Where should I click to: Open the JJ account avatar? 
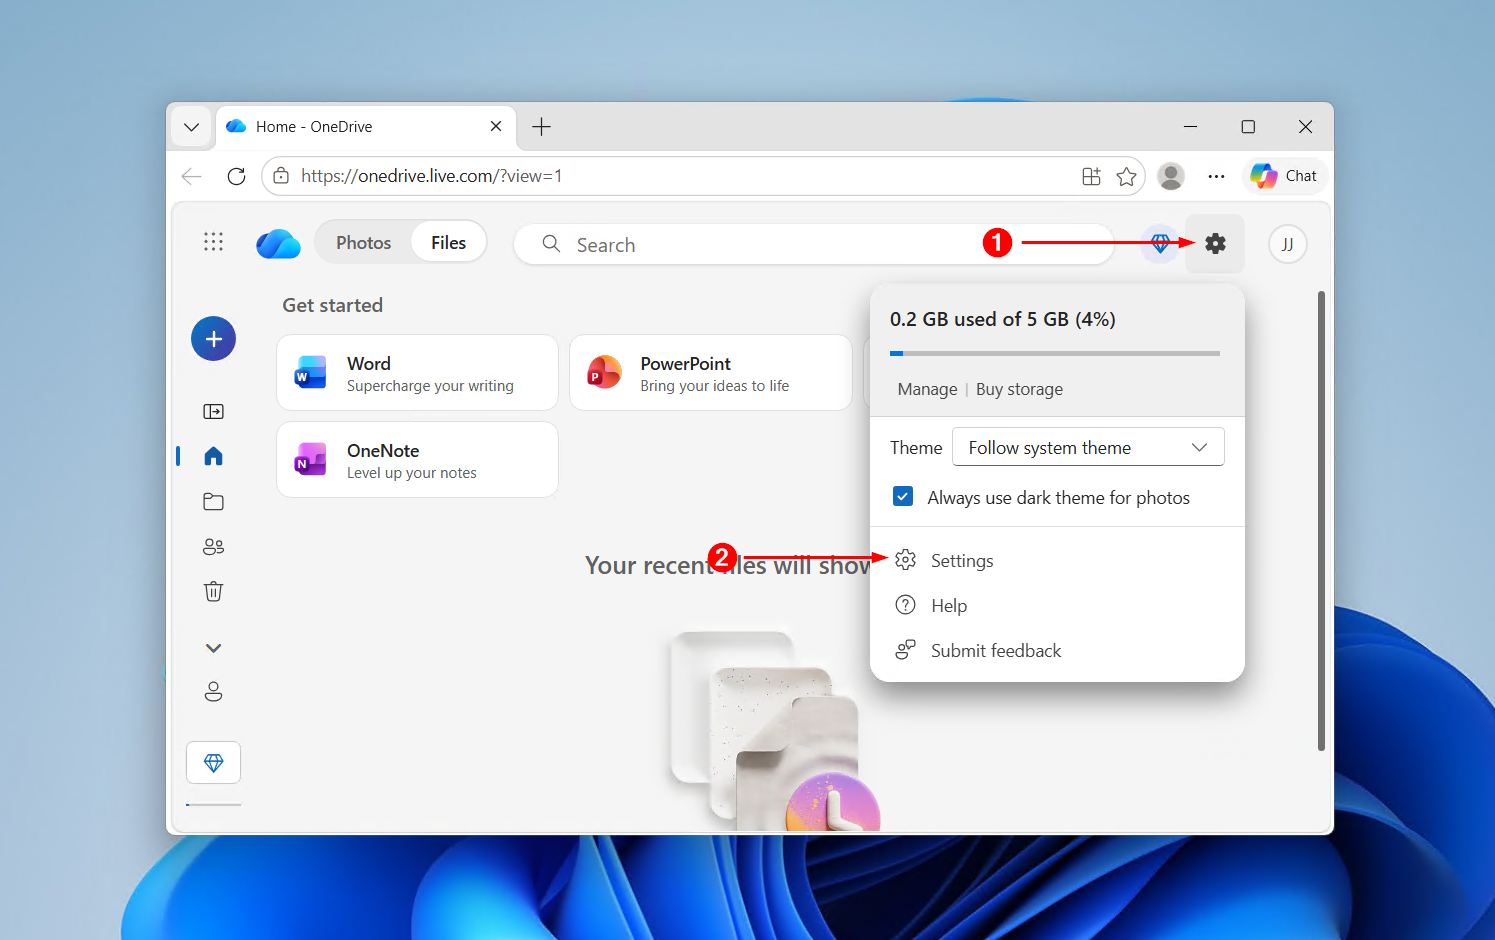1288,244
